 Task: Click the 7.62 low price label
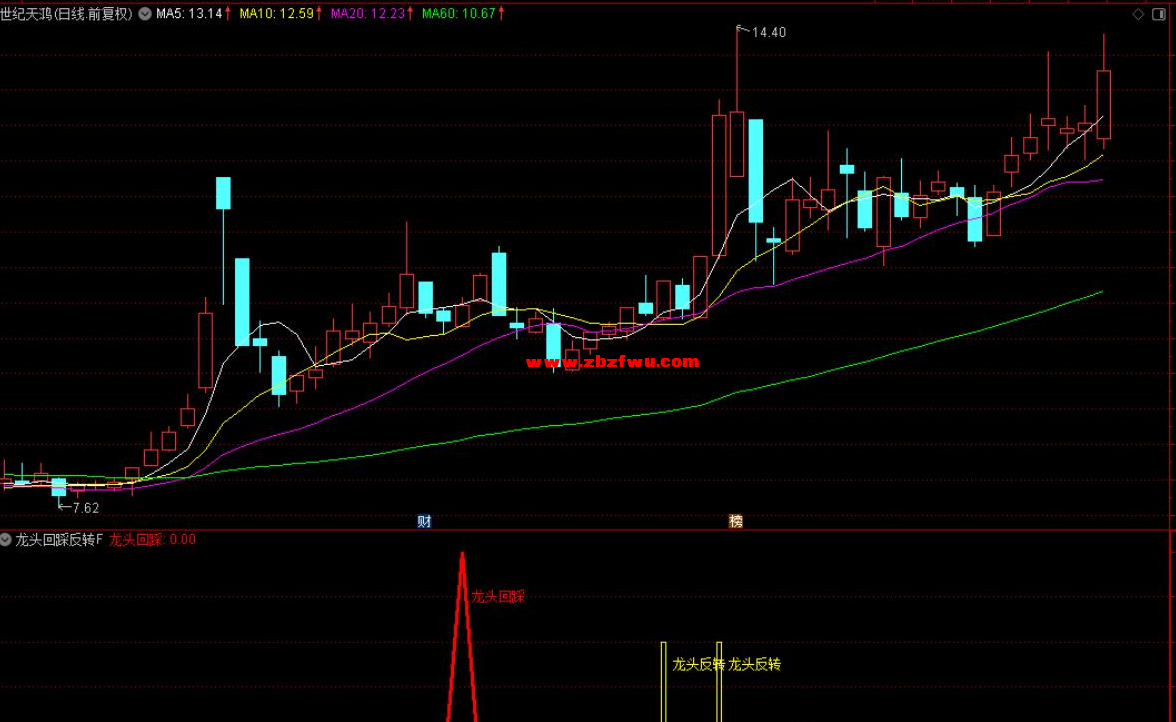pyautogui.click(x=86, y=508)
